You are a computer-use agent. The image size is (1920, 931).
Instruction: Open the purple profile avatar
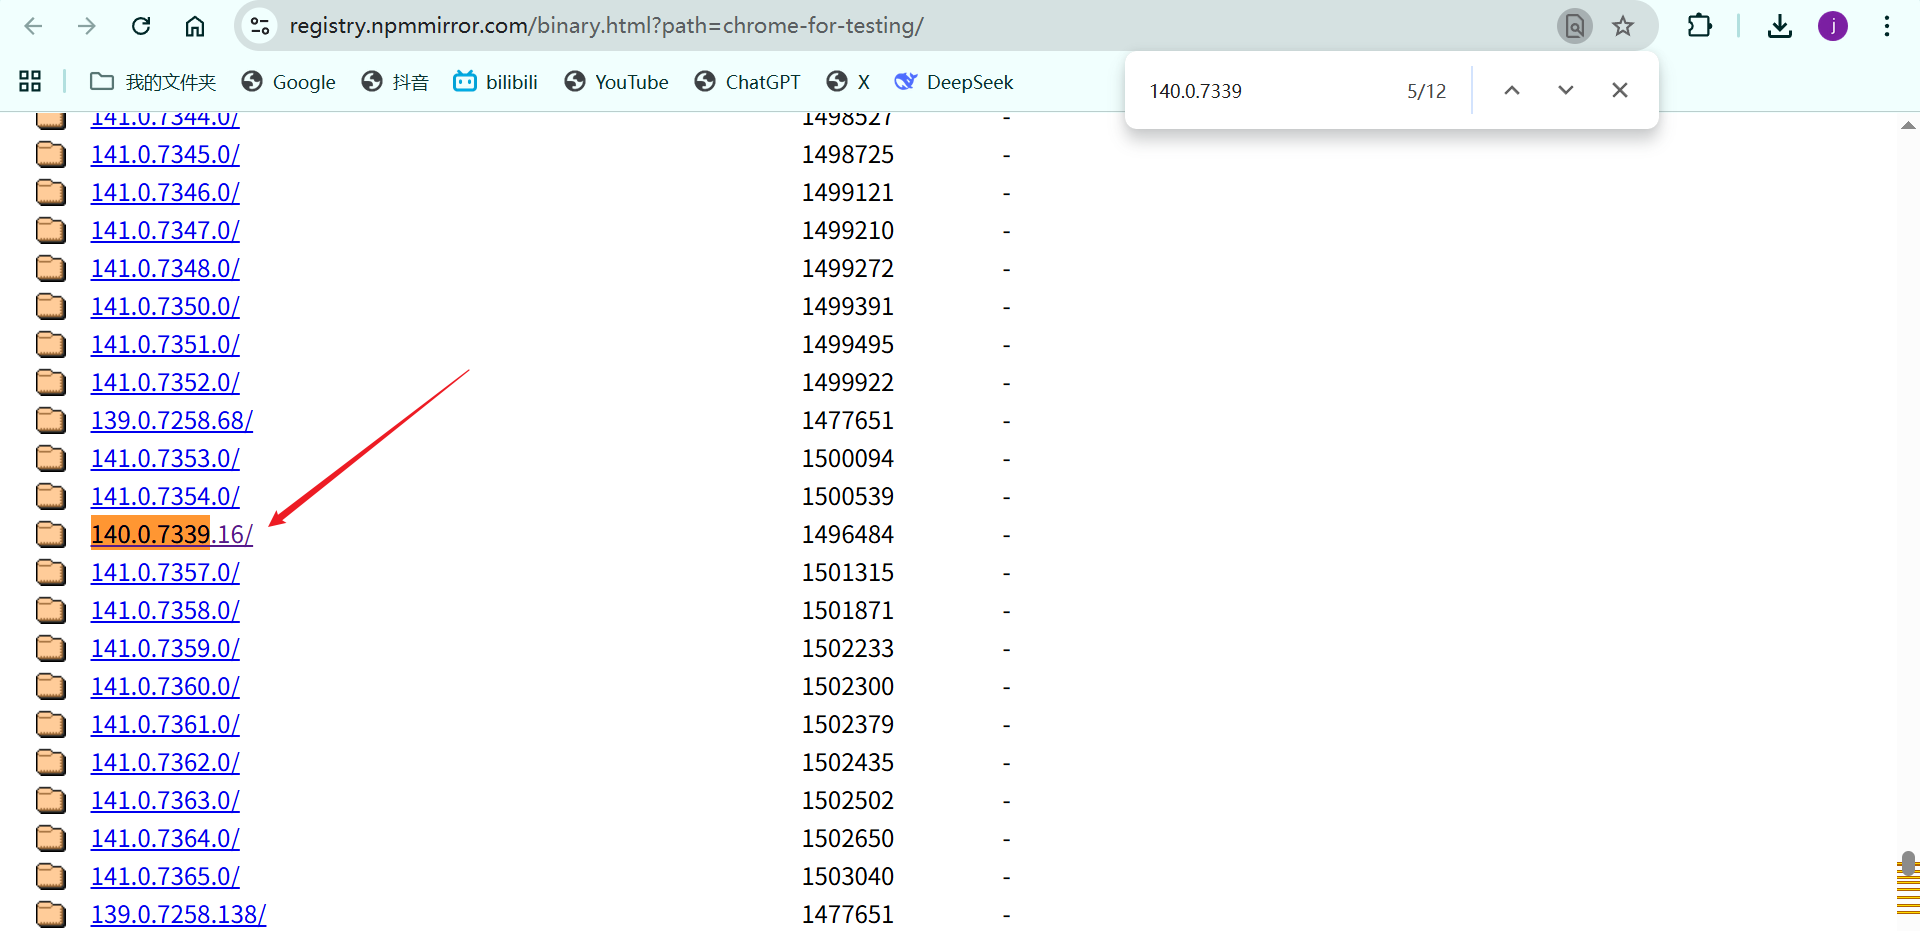(1833, 26)
